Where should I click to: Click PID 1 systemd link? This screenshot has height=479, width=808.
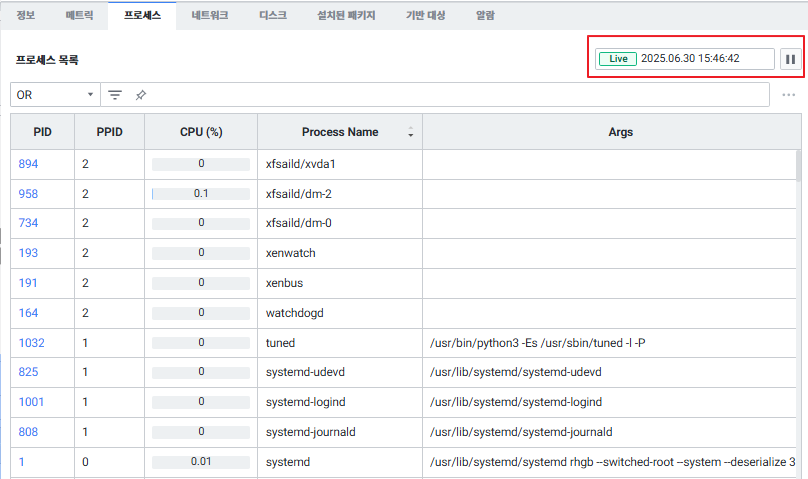coord(22,463)
